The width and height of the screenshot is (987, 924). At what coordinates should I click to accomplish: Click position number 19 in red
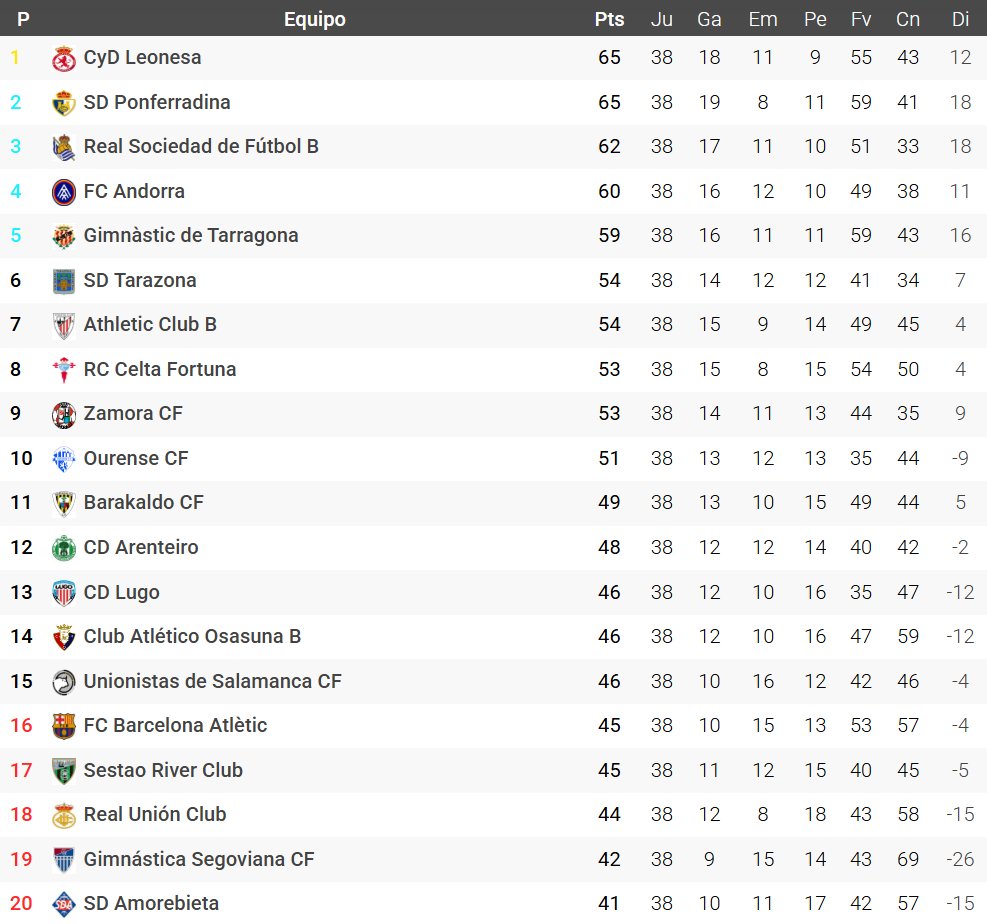pyautogui.click(x=21, y=860)
